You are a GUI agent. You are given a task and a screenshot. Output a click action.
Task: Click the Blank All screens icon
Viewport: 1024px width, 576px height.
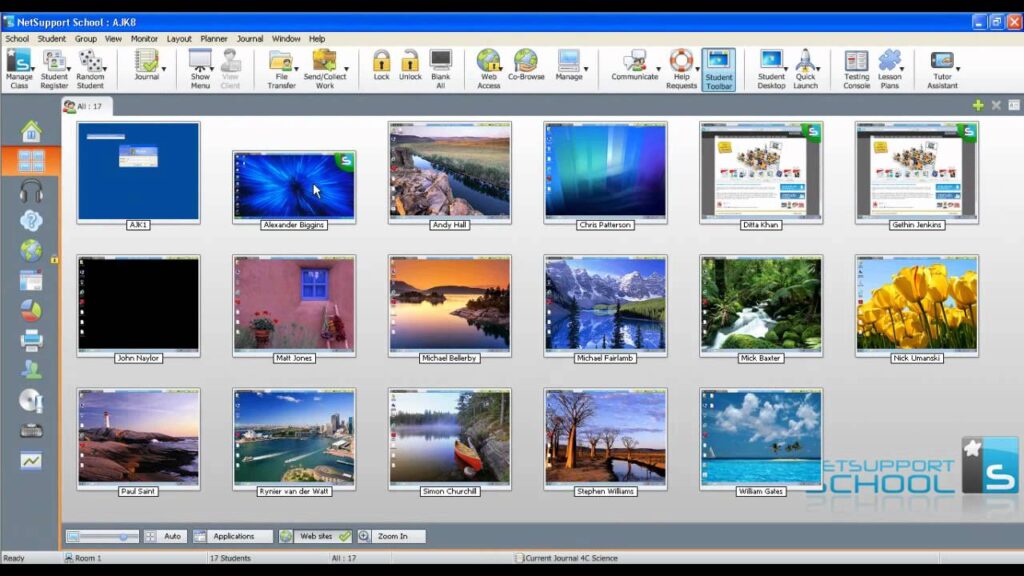(440, 66)
